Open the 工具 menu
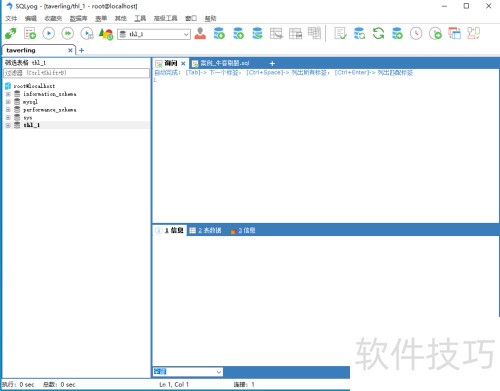 [140, 18]
